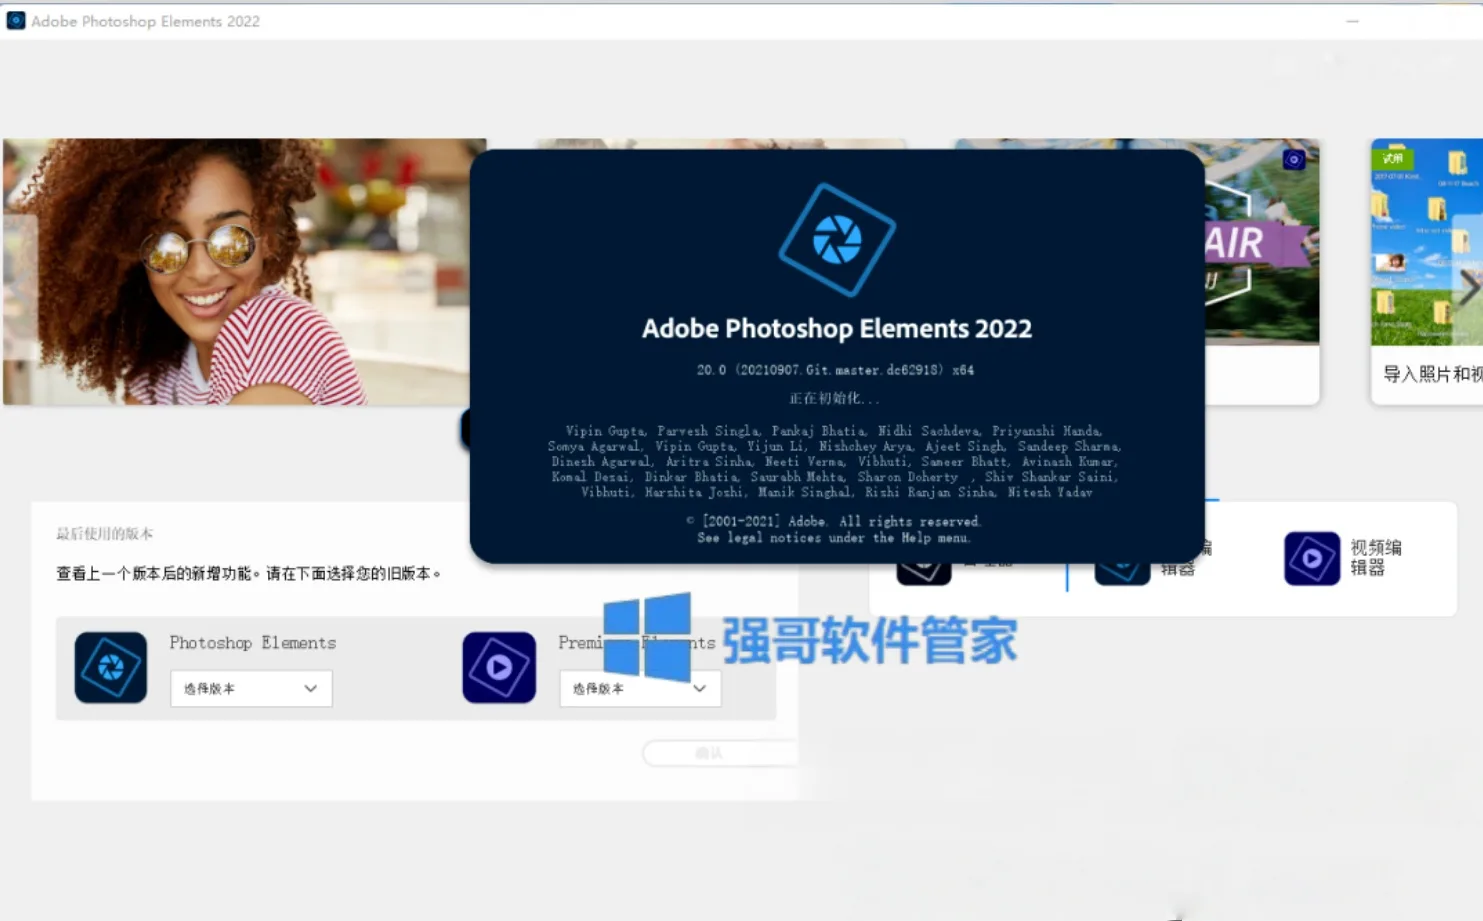Screen dimensions: 1483x921
Task: Click the splash screen aperture logo
Action: coord(837,240)
